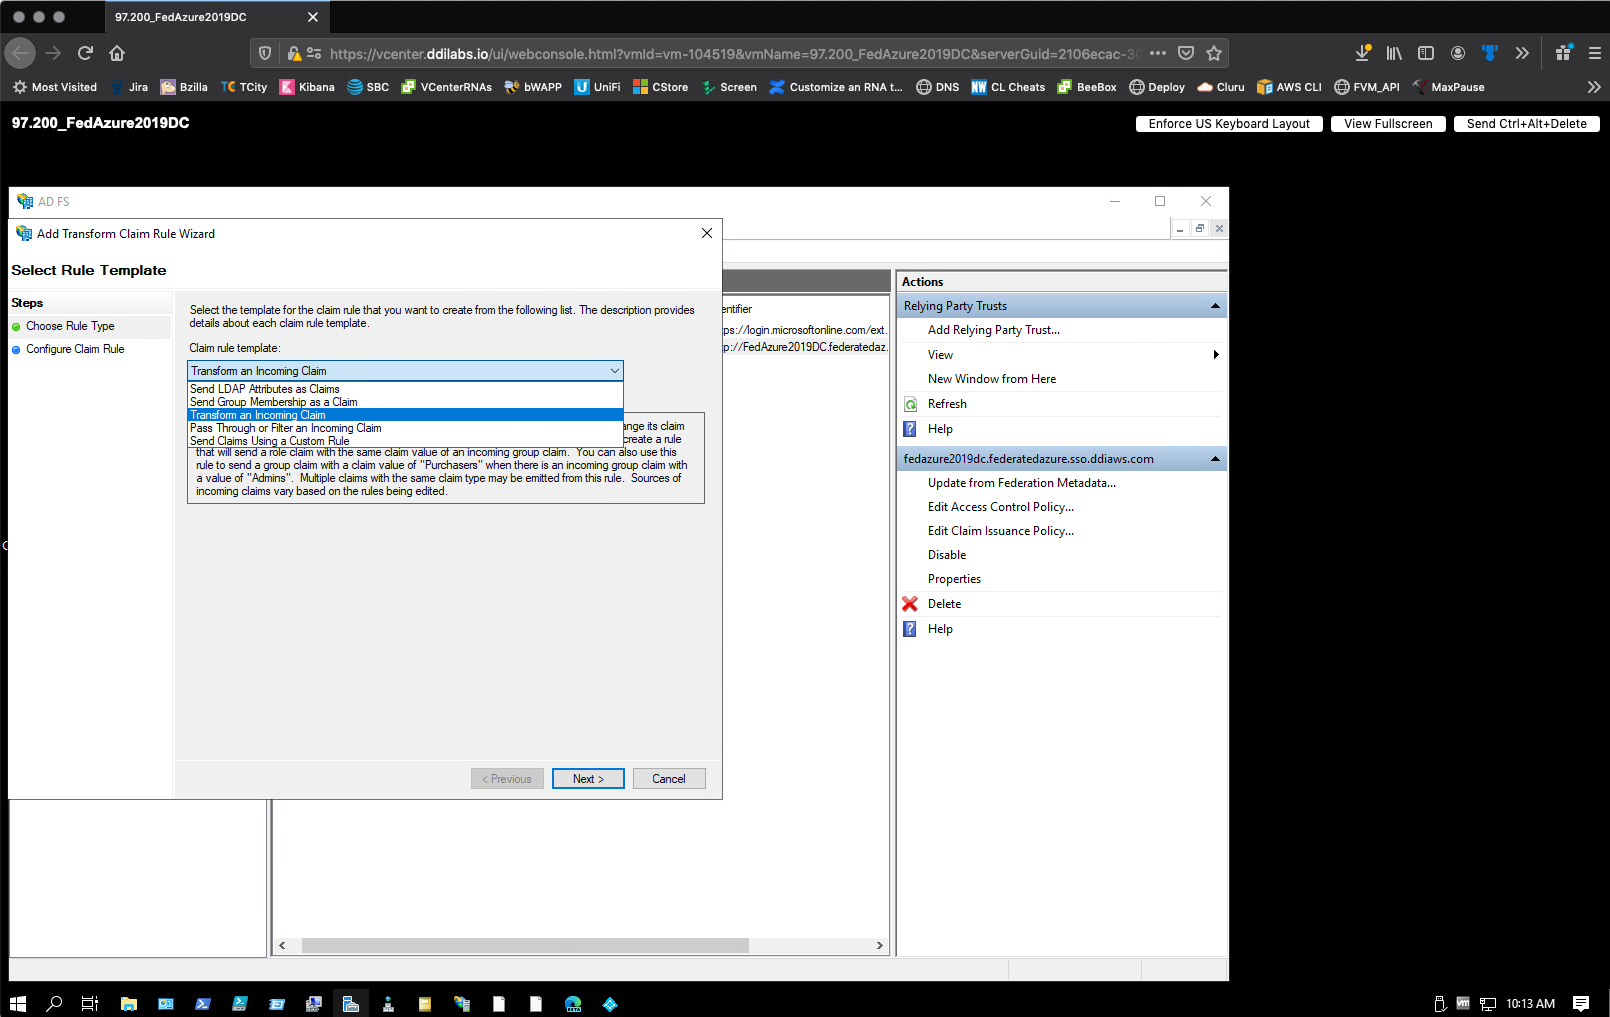This screenshot has height=1017, width=1610.
Task: Save the page to Pocket icon
Action: point(1186,53)
